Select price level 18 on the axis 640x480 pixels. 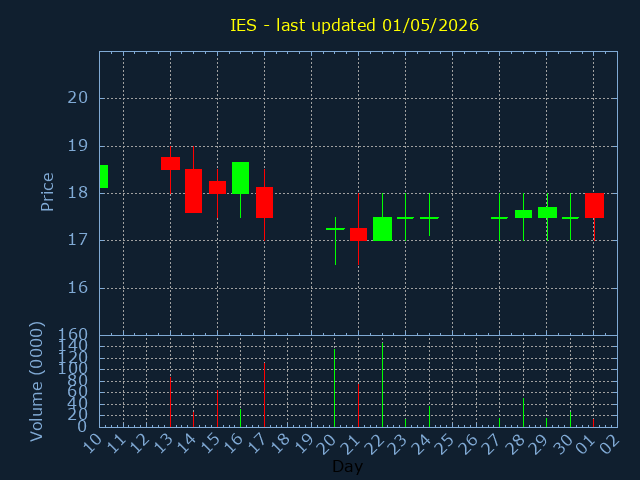78,193
